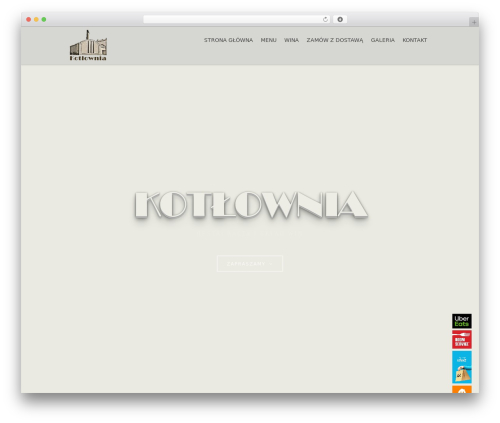Click the Kotłownia building logo

click(88, 45)
